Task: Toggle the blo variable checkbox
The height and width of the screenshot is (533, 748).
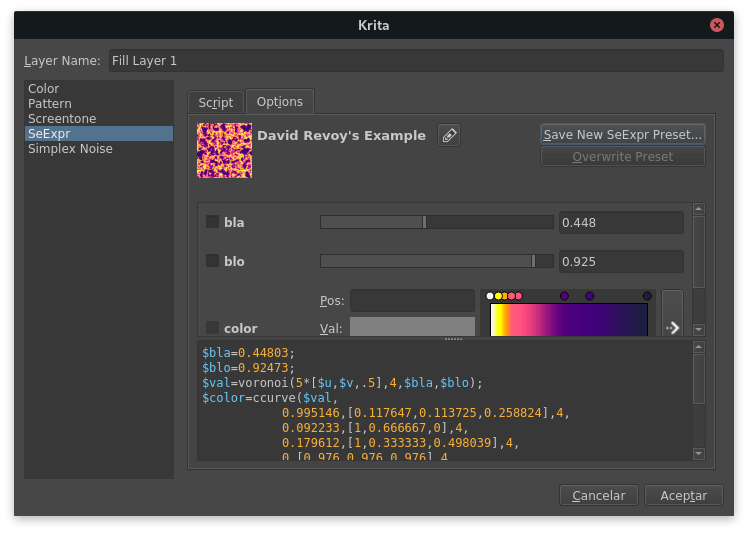Action: (x=212, y=261)
